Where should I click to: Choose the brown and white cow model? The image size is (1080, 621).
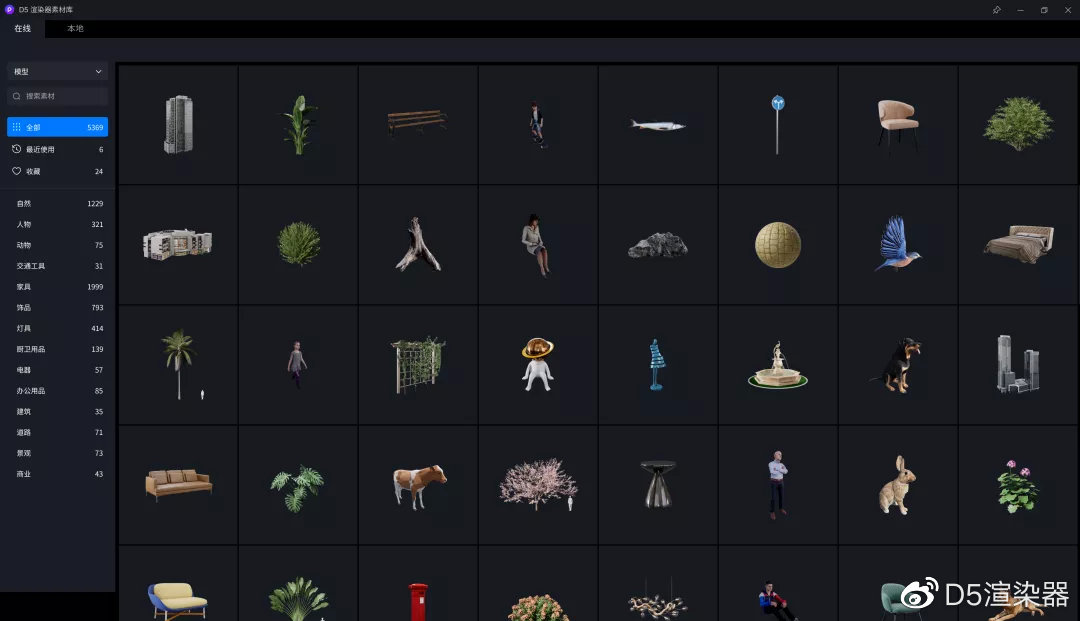[x=418, y=485]
